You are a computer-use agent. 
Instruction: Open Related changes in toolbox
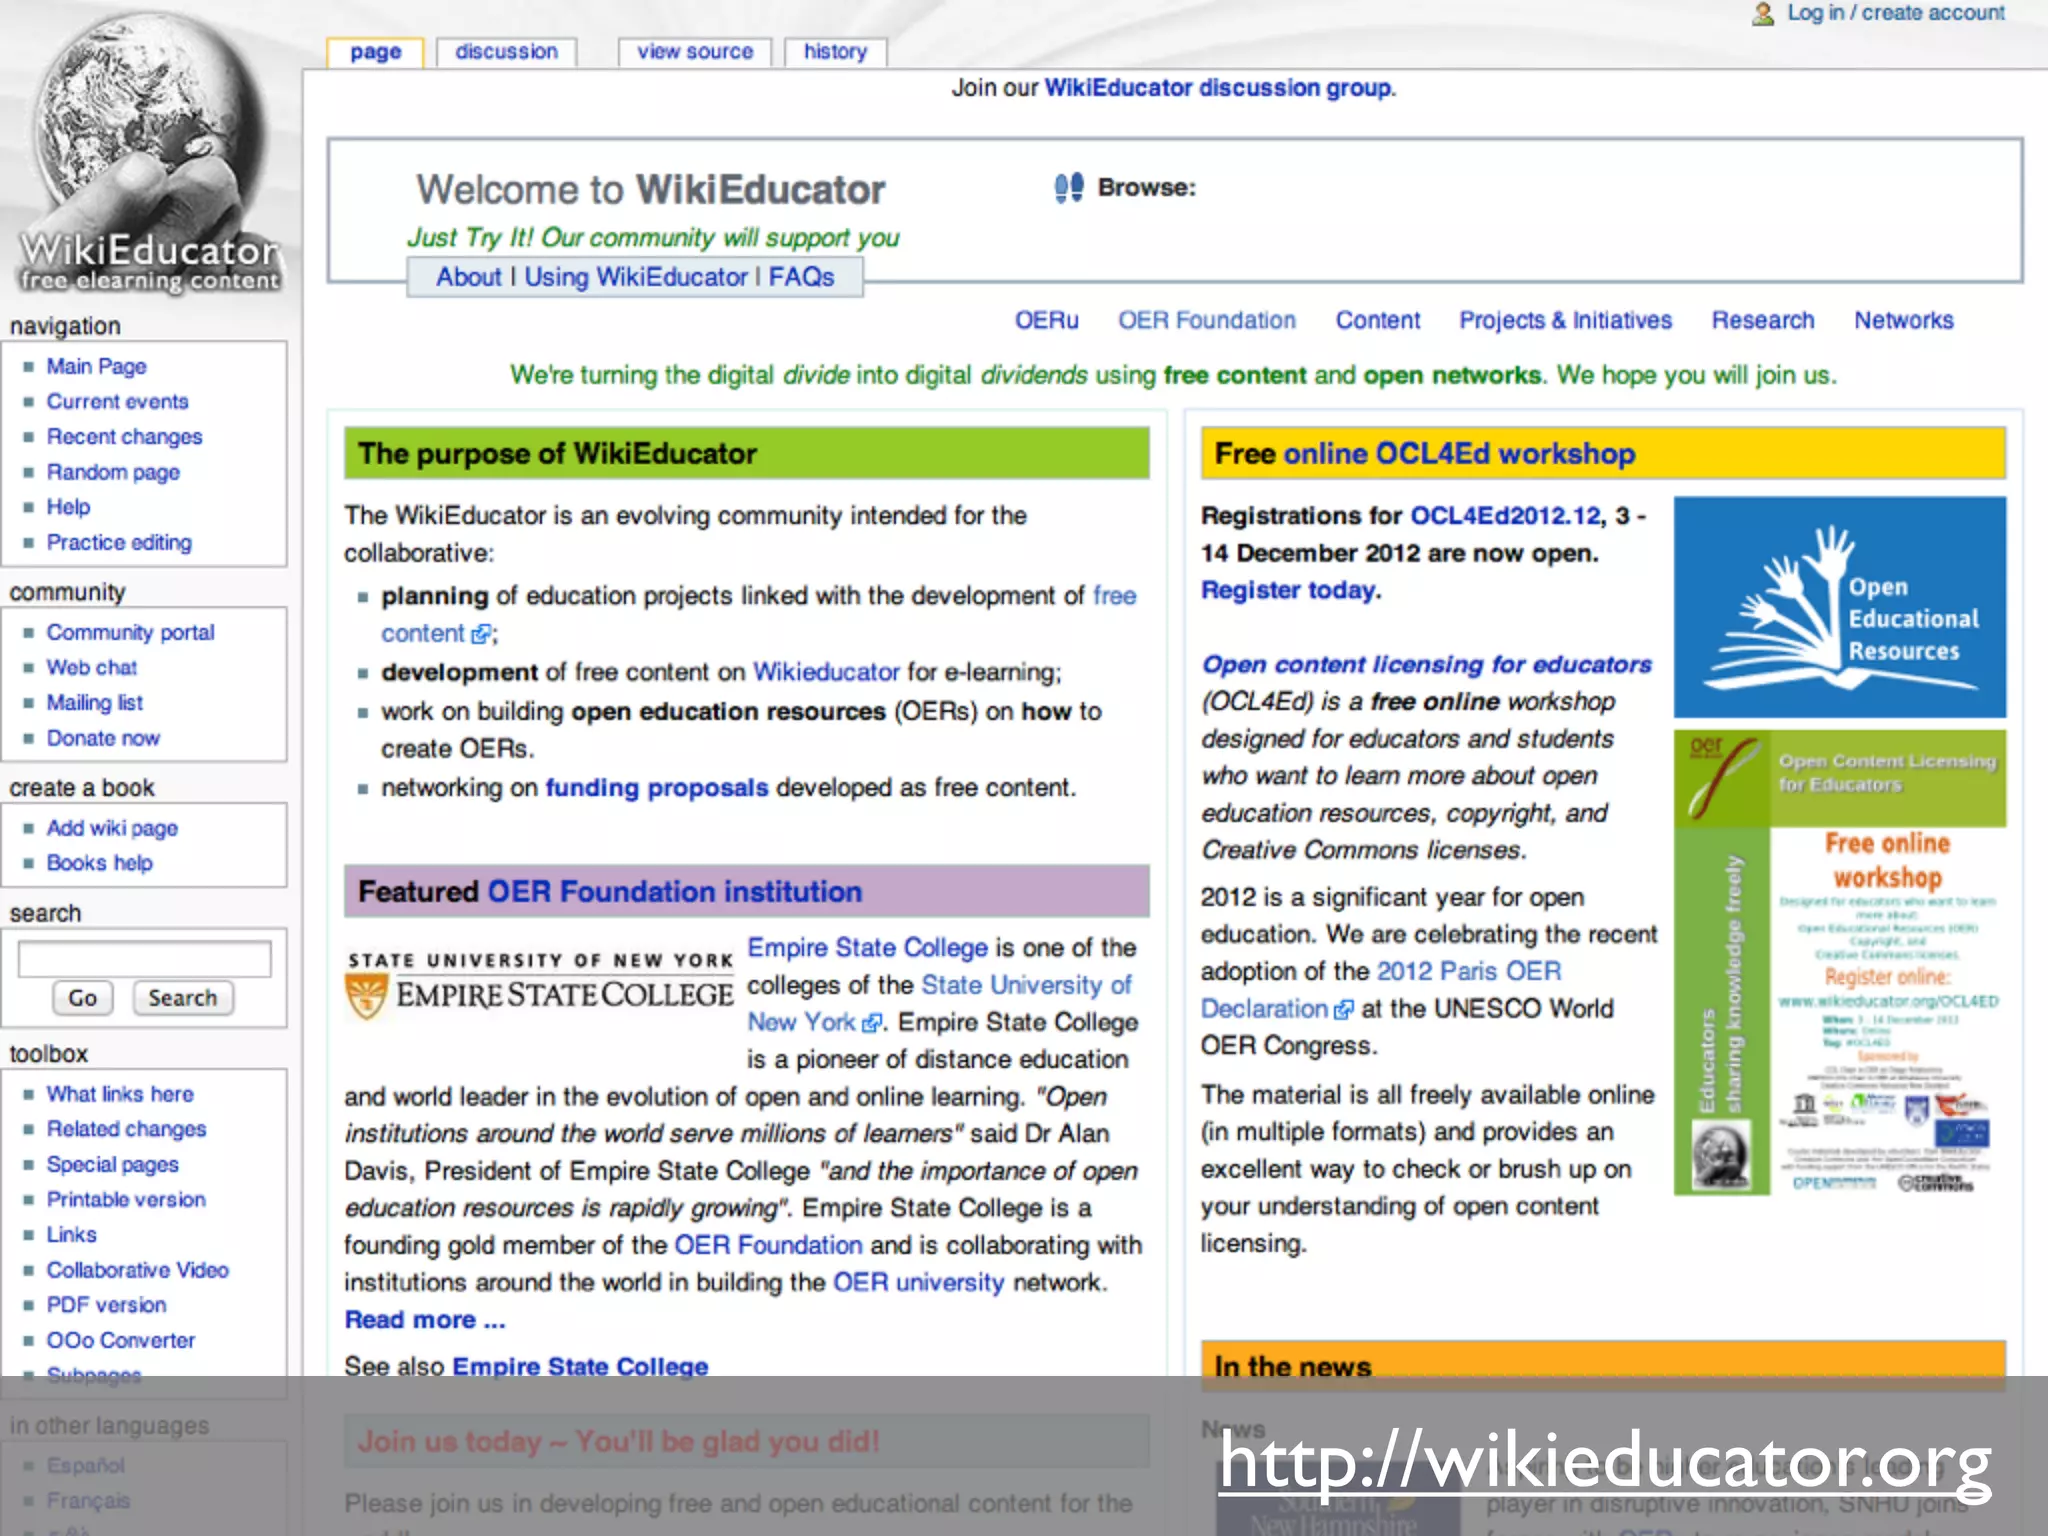click(126, 1129)
